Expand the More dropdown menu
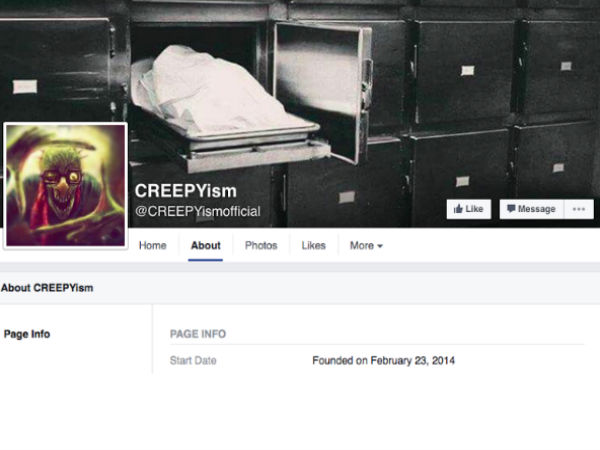Viewport: 600px width, 450px height. click(366, 245)
